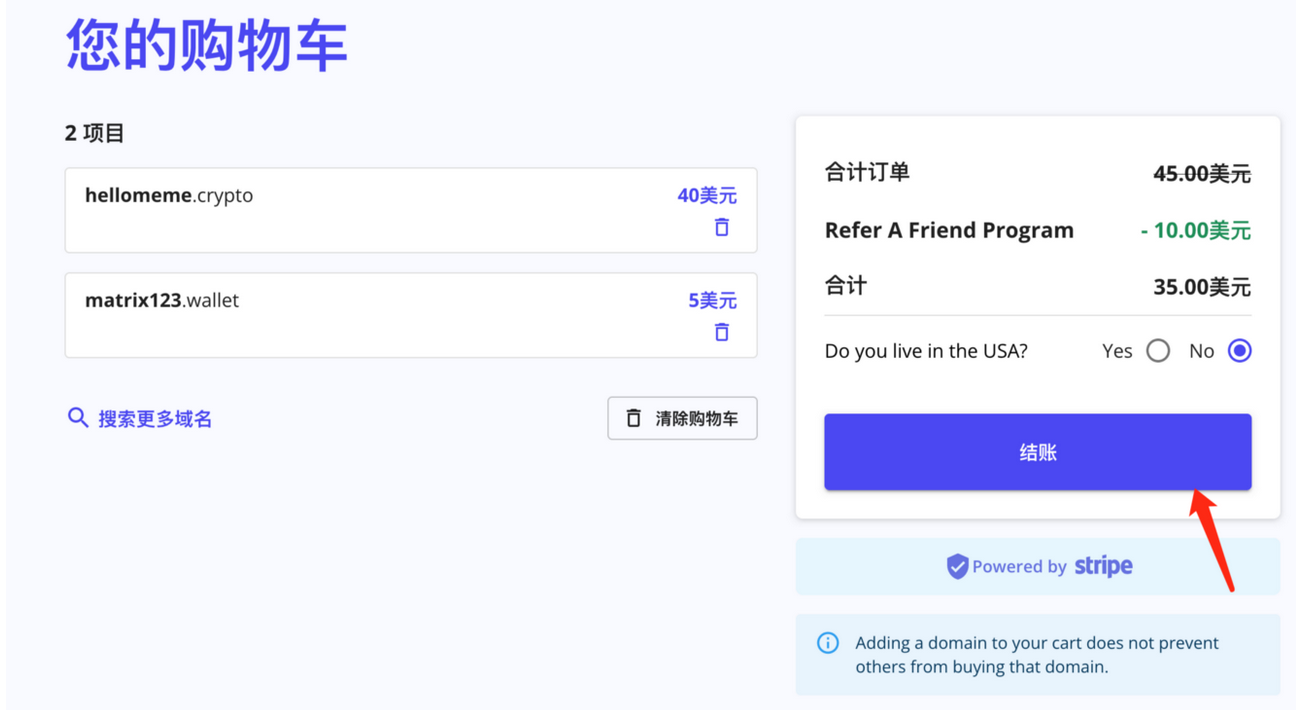The image size is (1296, 710).
Task: Click the 结账 checkout button
Action: 1037,452
